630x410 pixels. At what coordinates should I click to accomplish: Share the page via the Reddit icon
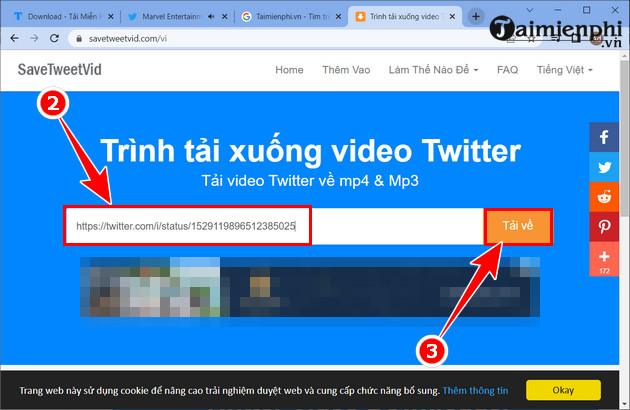[x=604, y=197]
